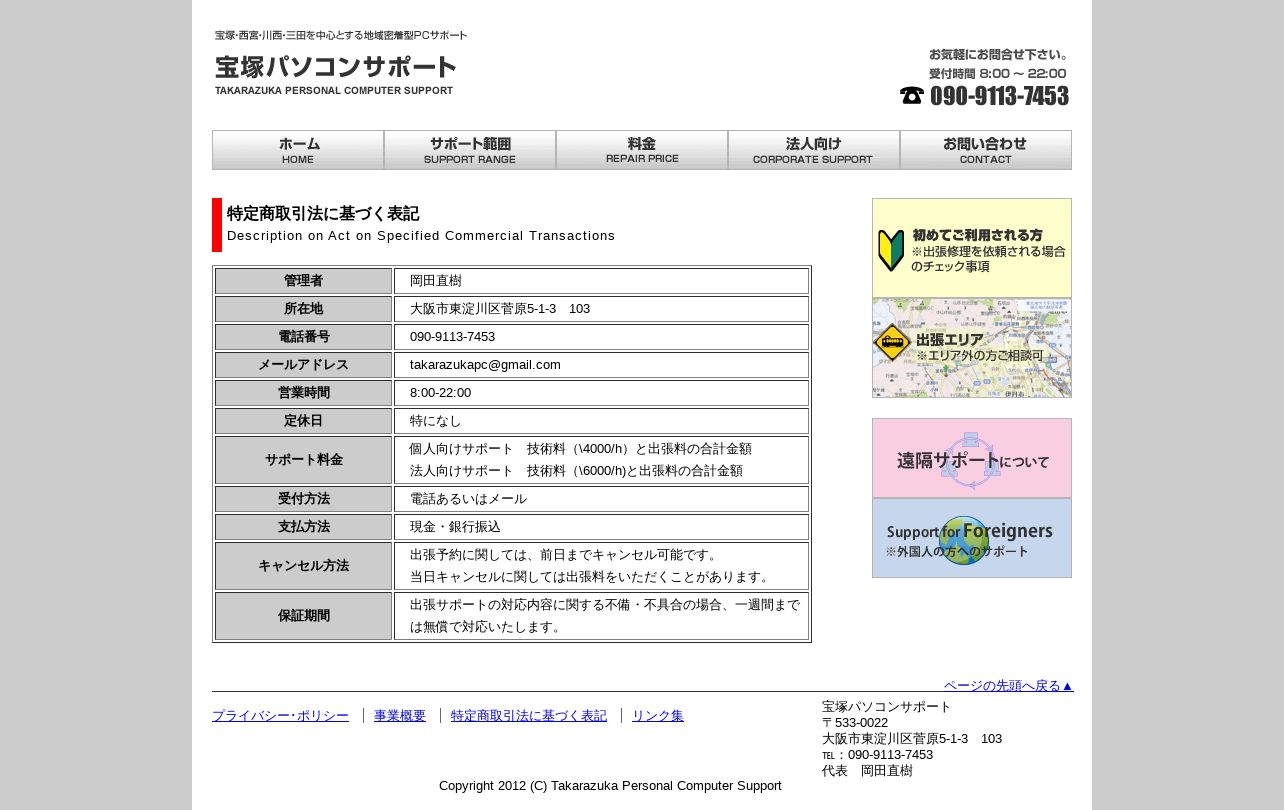Image resolution: width=1284 pixels, height=810 pixels.
Task: Click the 保証期間 header cell
Action: pyautogui.click(x=303, y=616)
